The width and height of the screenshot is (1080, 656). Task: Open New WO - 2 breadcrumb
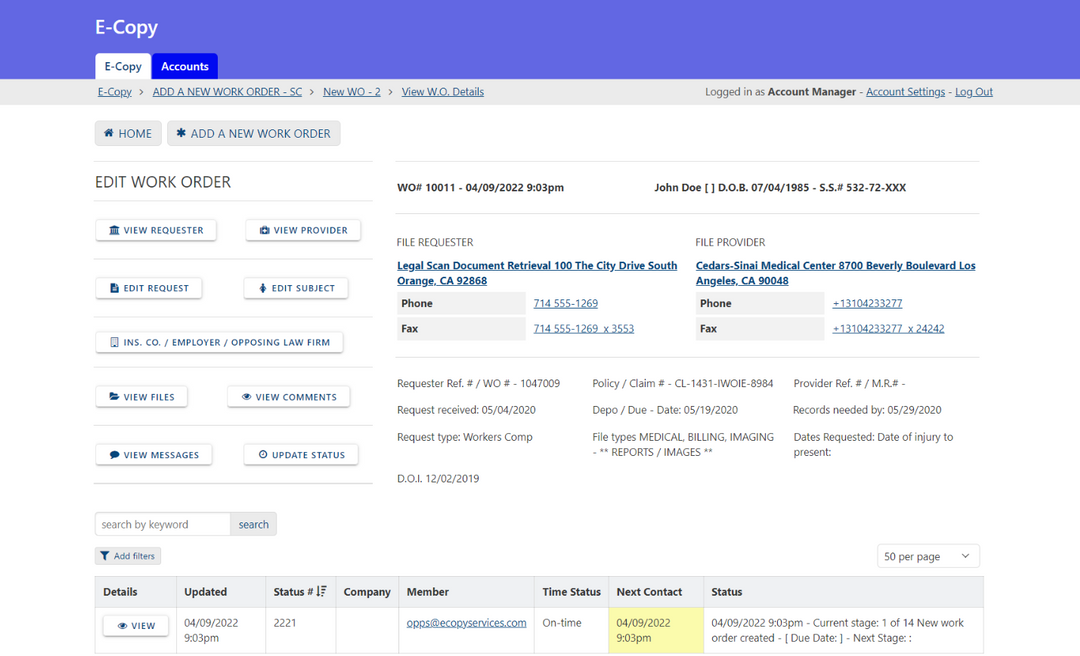[352, 92]
